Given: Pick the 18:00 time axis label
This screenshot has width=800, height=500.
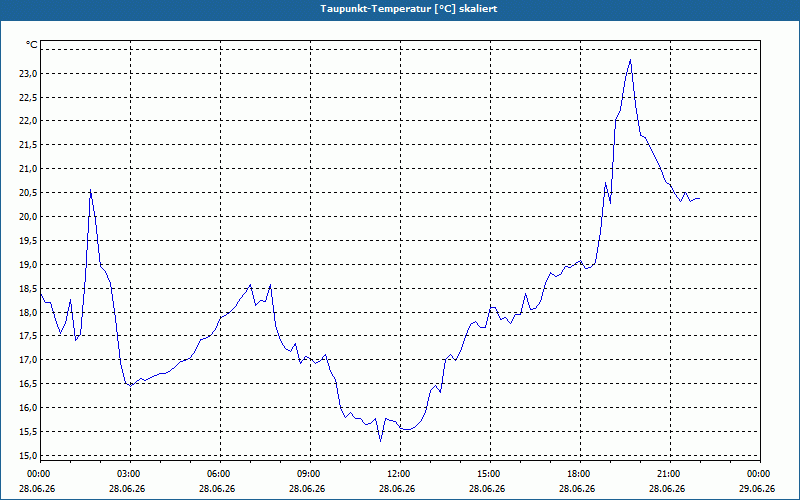Looking at the screenshot, I should (x=581, y=474).
